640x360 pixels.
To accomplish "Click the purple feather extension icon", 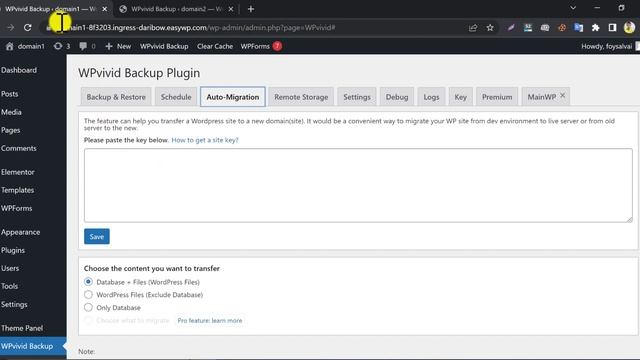I will click(511, 28).
